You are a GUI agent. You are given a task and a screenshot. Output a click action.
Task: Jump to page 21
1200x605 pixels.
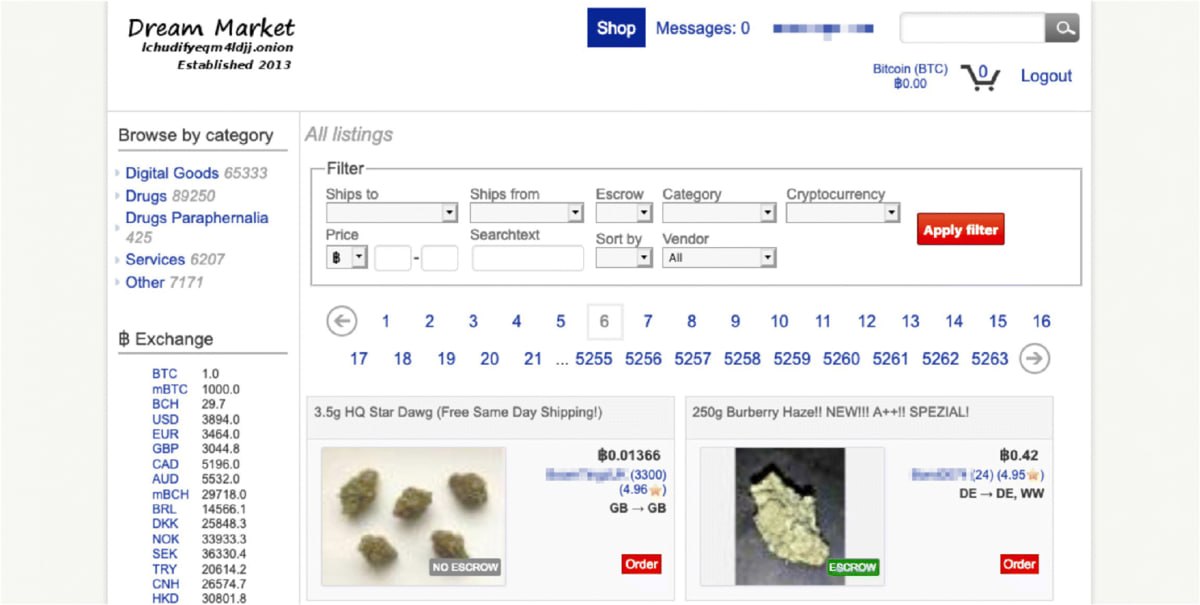(x=533, y=359)
